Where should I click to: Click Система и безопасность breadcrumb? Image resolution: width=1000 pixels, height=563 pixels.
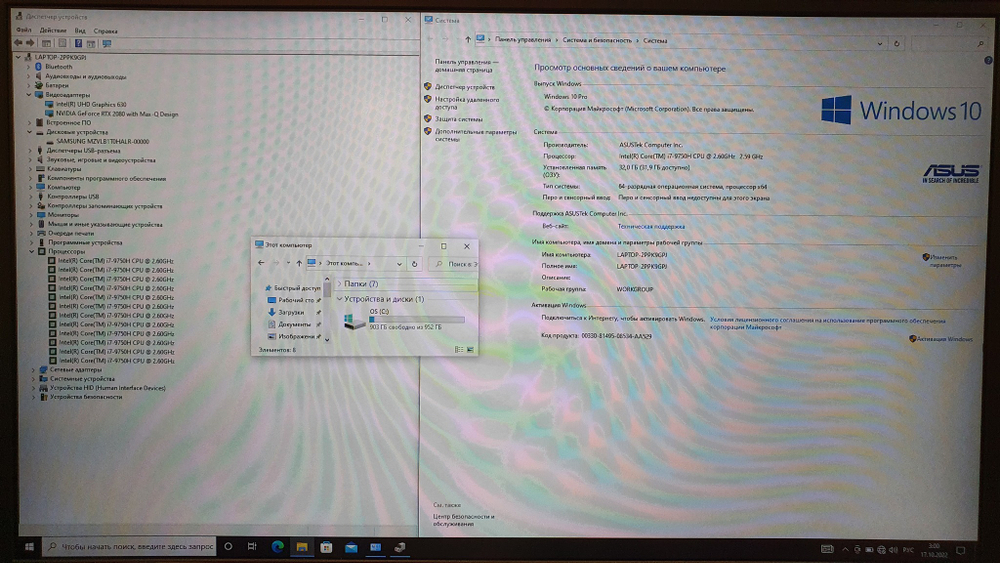tap(596, 40)
